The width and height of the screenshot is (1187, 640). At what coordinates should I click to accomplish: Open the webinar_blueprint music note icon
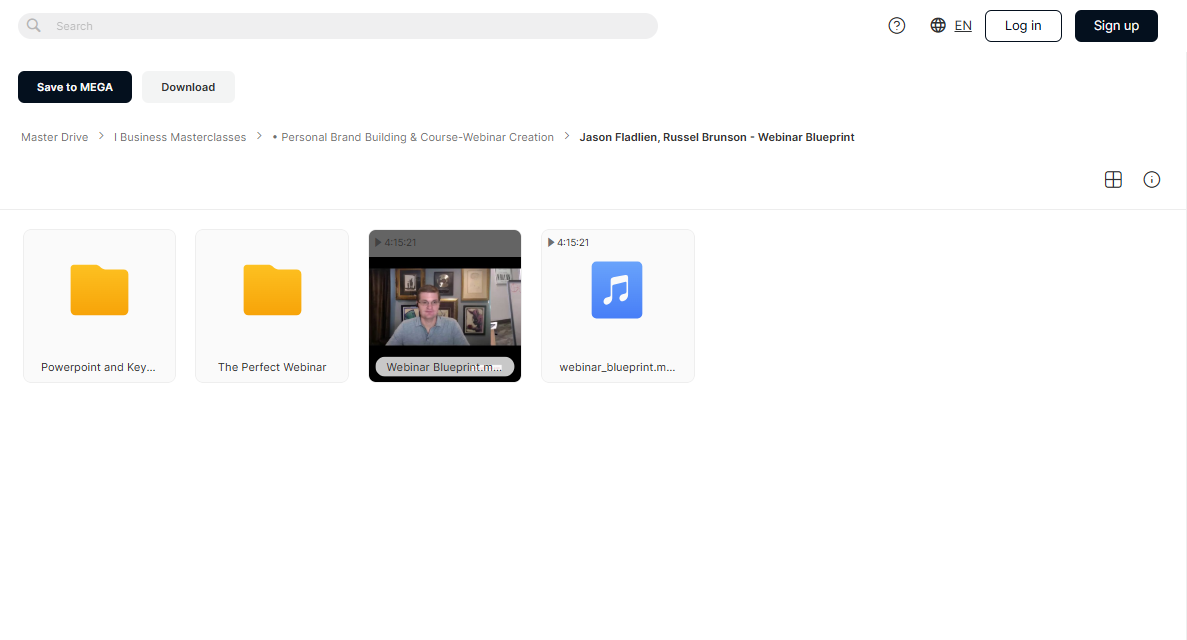point(617,290)
